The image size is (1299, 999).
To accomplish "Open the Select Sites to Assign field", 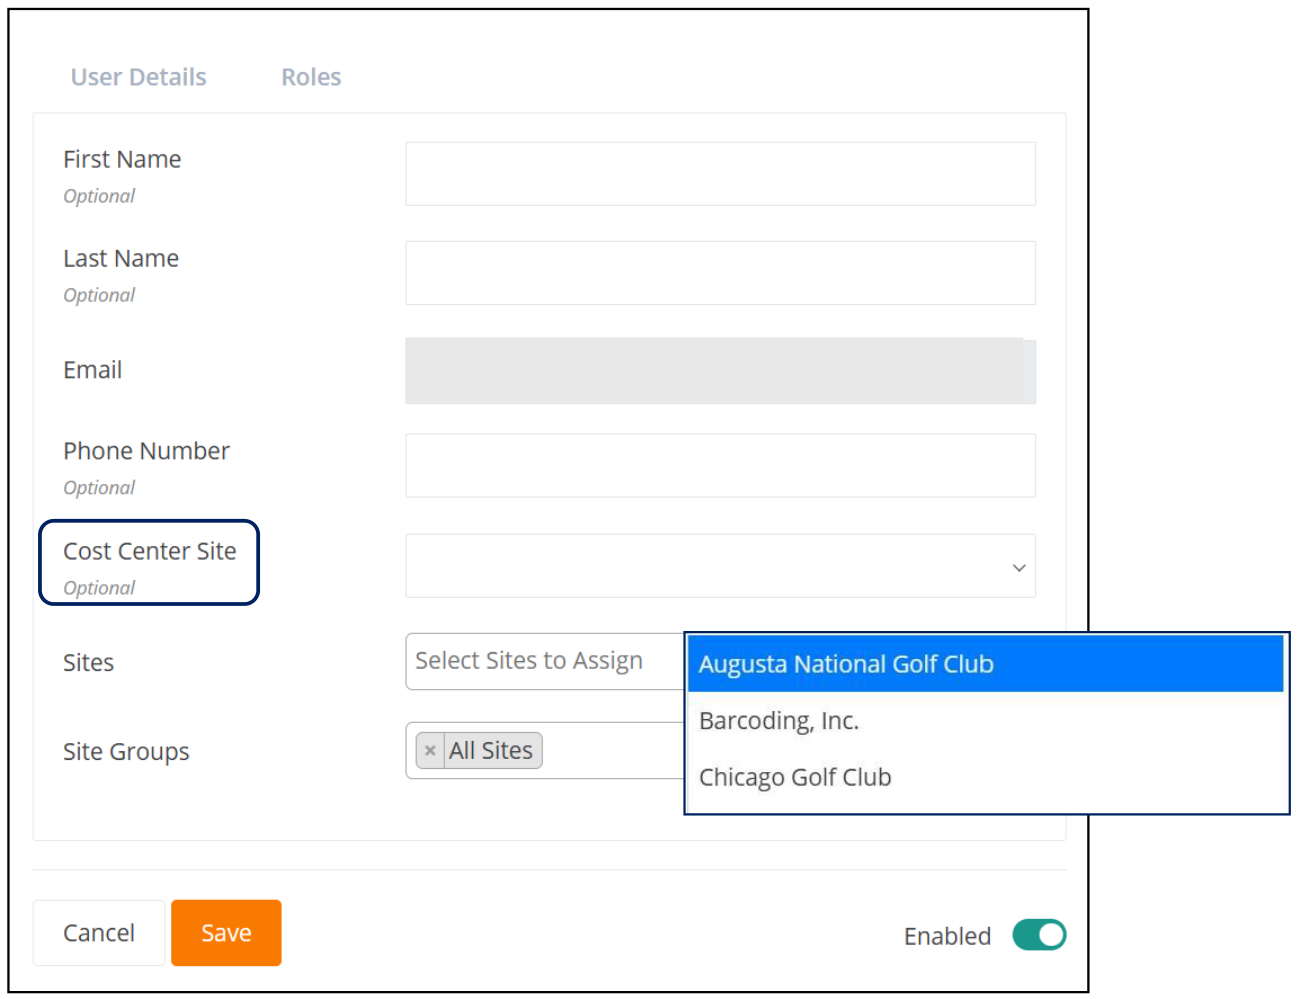I will [x=545, y=661].
